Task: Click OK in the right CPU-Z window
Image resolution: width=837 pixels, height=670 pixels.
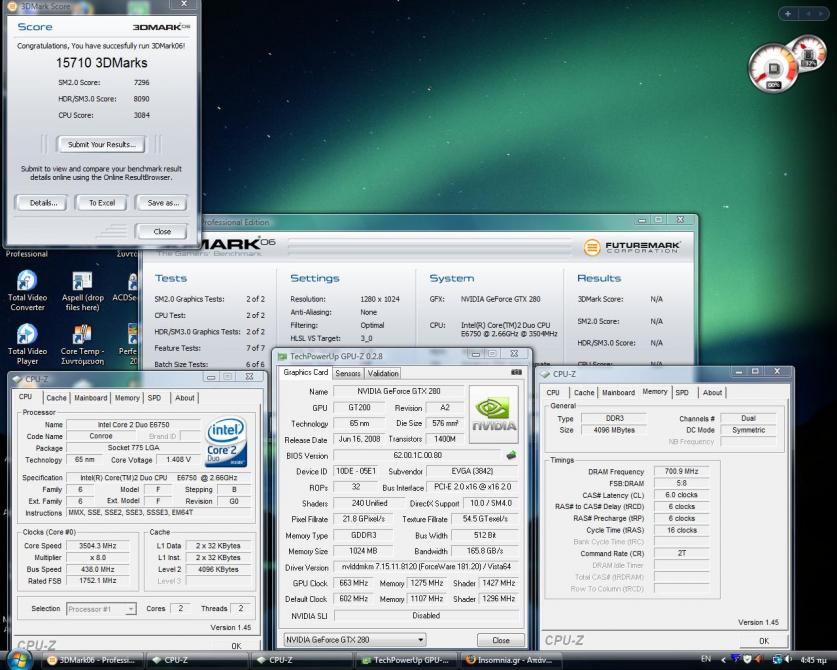Action: [764, 641]
